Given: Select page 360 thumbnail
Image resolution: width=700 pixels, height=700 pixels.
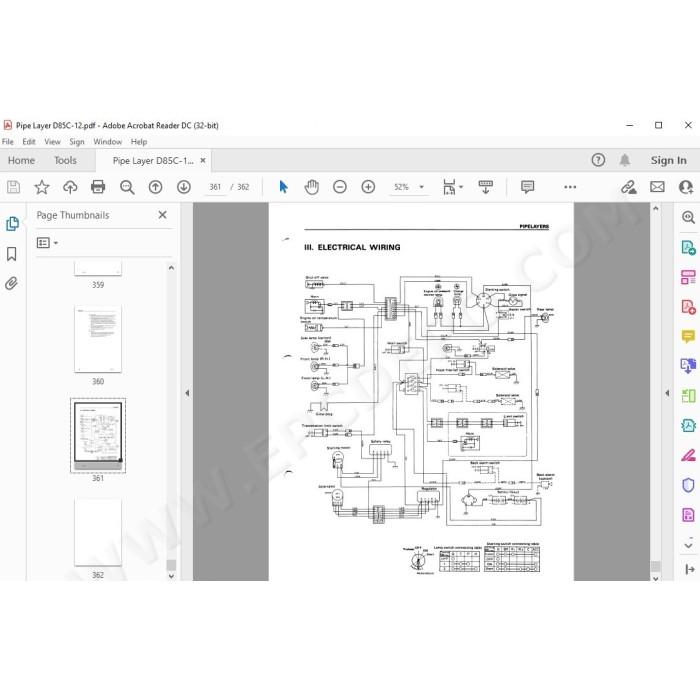Looking at the screenshot, I should point(98,339).
